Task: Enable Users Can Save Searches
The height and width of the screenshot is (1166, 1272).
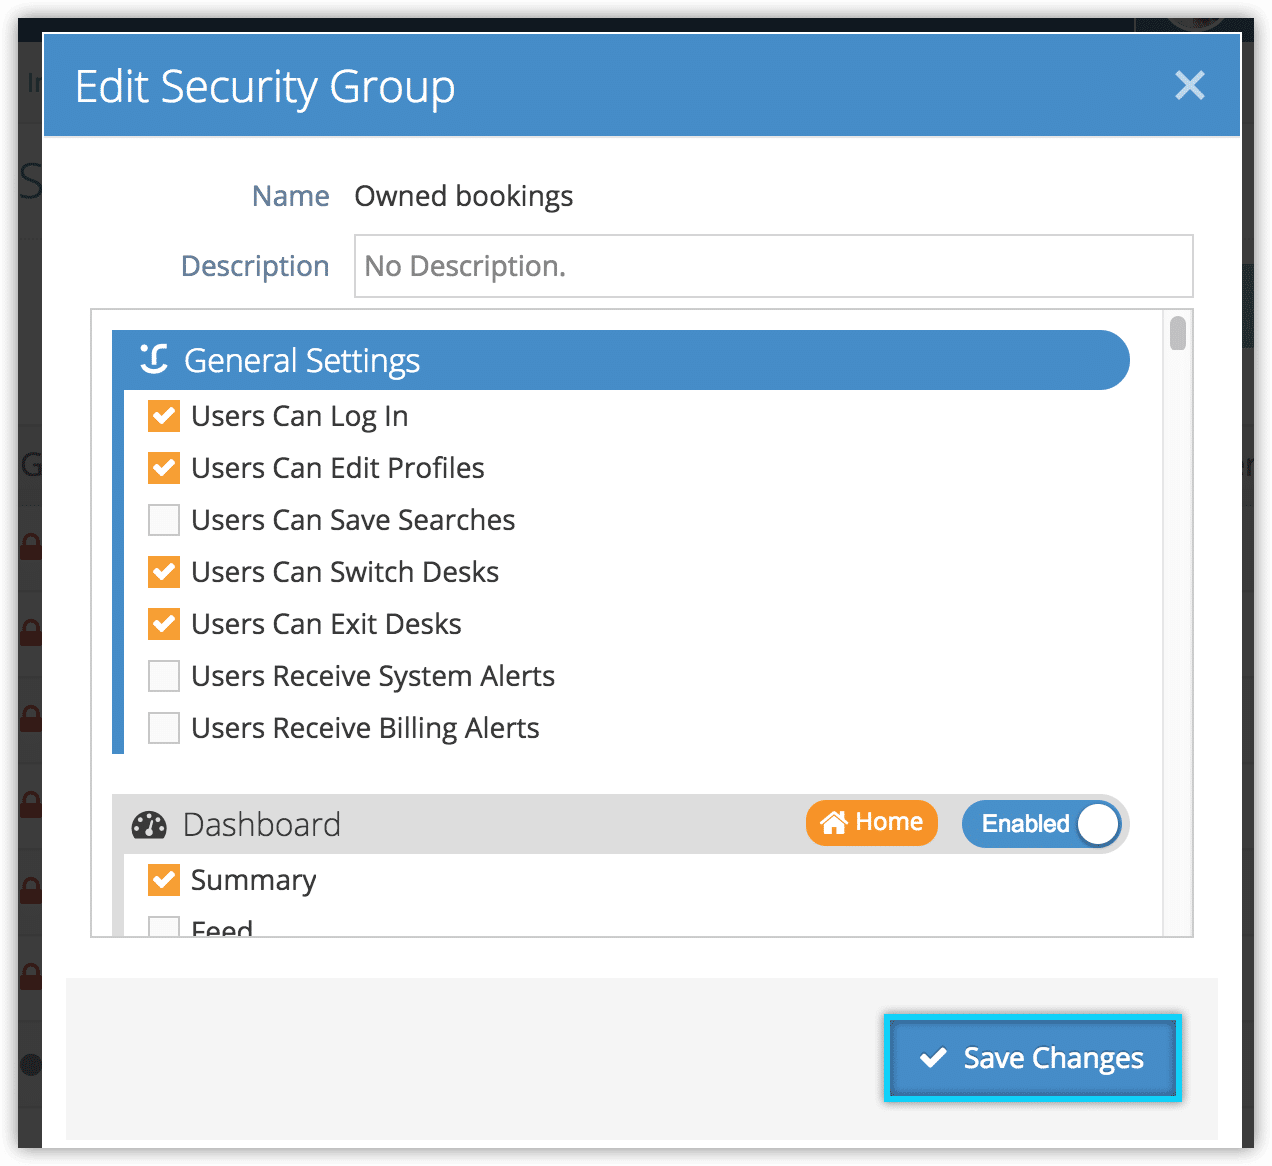Action: click(164, 520)
